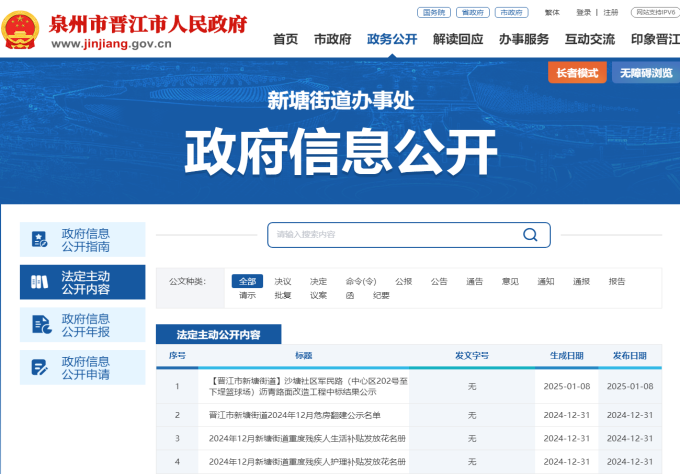Click the 国务院 quick link button
Image resolution: width=680 pixels, height=474 pixels.
[x=433, y=12]
